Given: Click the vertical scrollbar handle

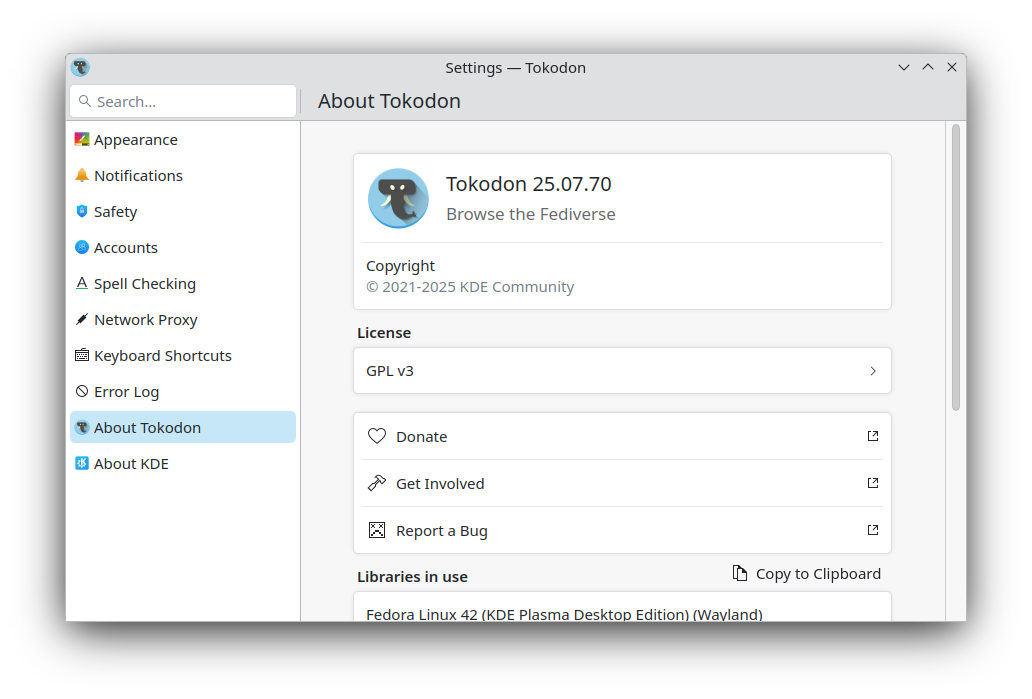Looking at the screenshot, I should tap(956, 267).
